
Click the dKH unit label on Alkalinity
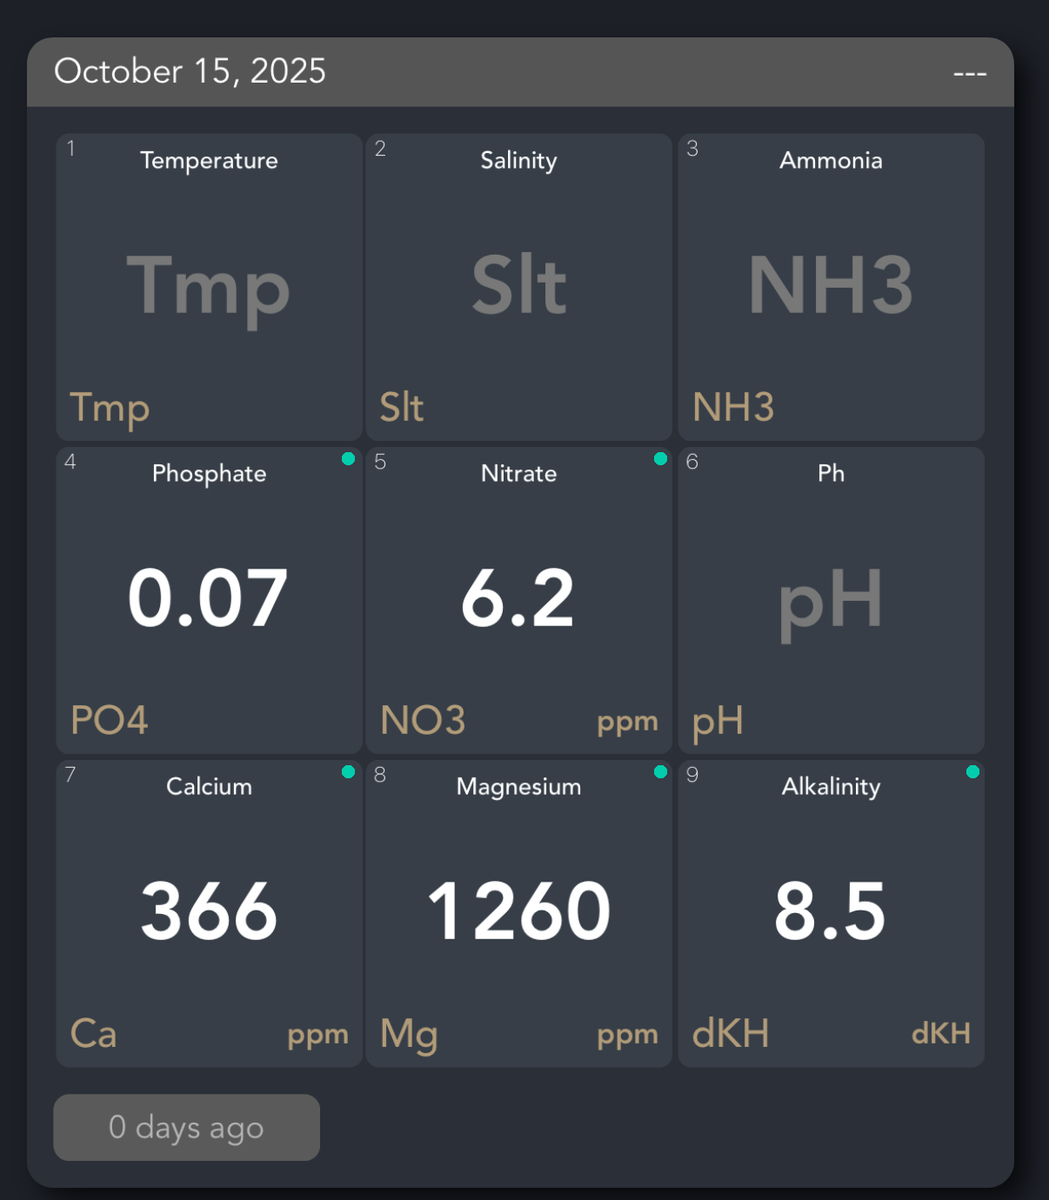(940, 1034)
